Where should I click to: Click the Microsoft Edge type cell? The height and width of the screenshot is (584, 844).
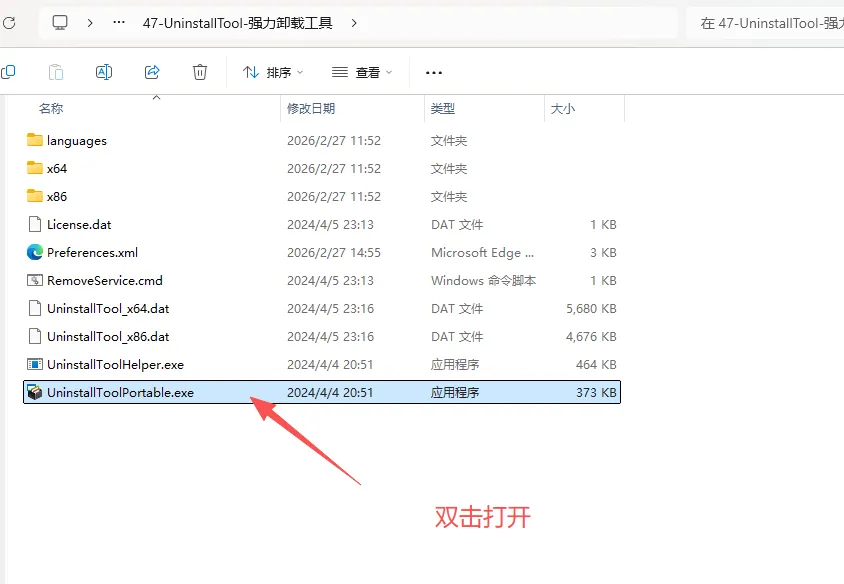482,252
